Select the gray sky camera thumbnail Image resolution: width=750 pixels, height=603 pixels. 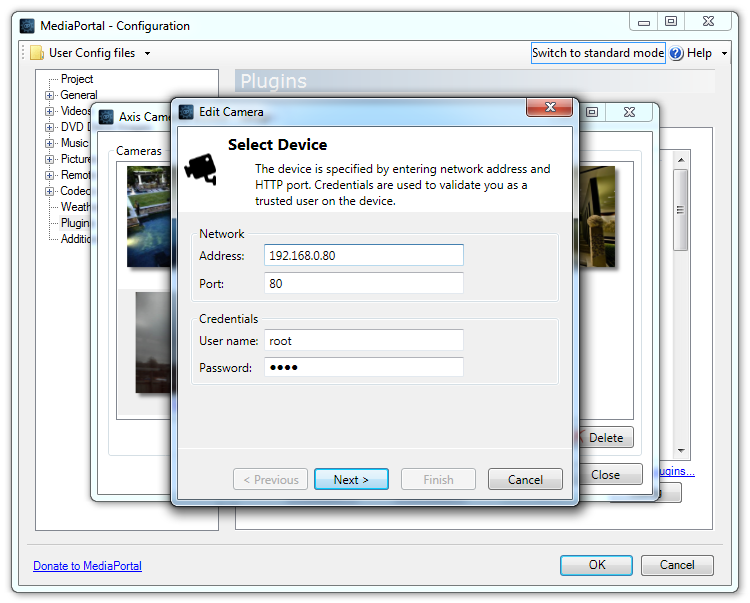click(153, 342)
